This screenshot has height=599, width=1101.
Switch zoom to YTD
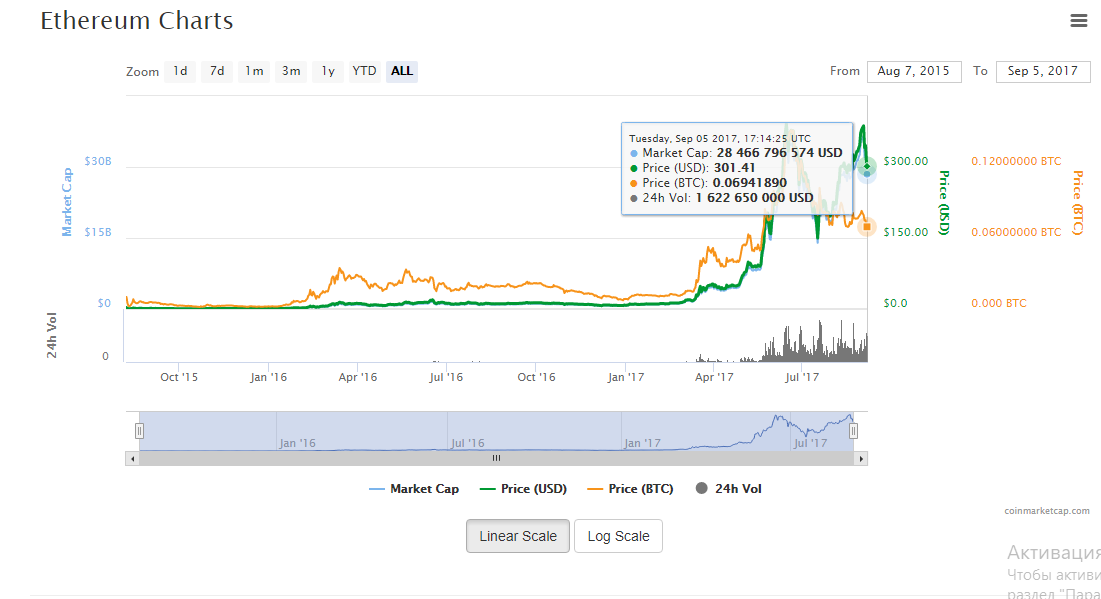point(365,71)
